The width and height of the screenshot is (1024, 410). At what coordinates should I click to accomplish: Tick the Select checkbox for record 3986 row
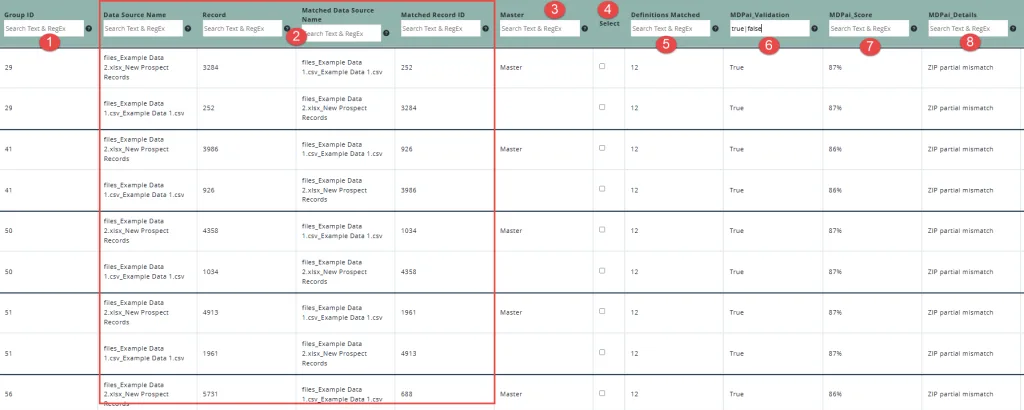[x=602, y=148]
